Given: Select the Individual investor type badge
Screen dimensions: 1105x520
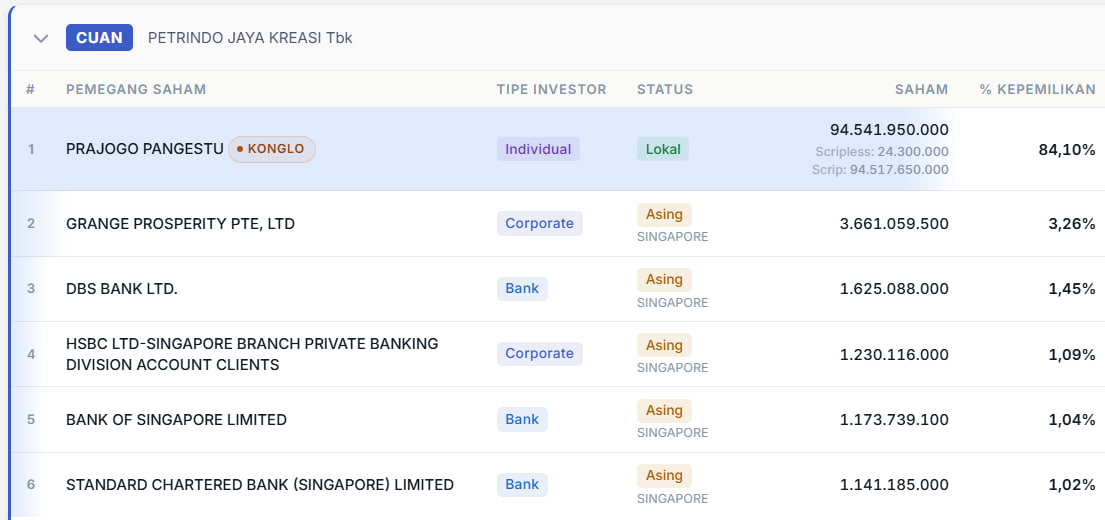Looking at the screenshot, I should [x=538, y=149].
